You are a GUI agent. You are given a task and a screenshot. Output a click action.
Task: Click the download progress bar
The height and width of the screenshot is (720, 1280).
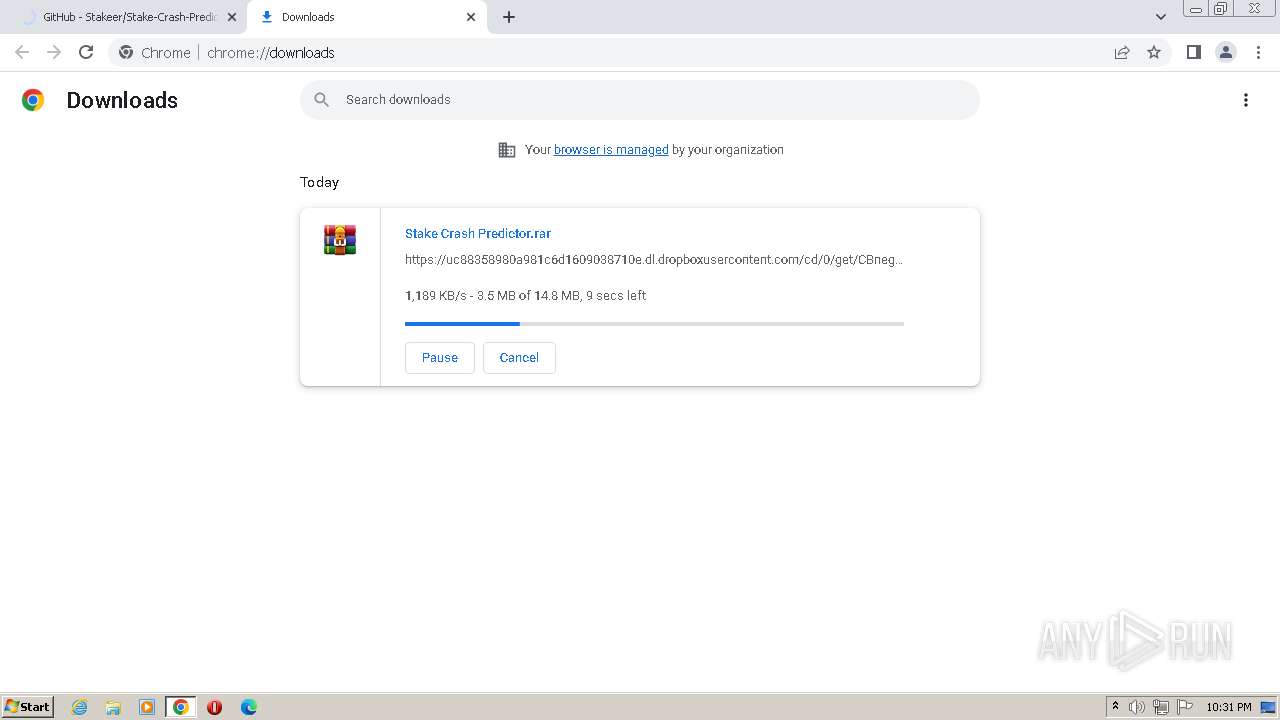pos(654,324)
